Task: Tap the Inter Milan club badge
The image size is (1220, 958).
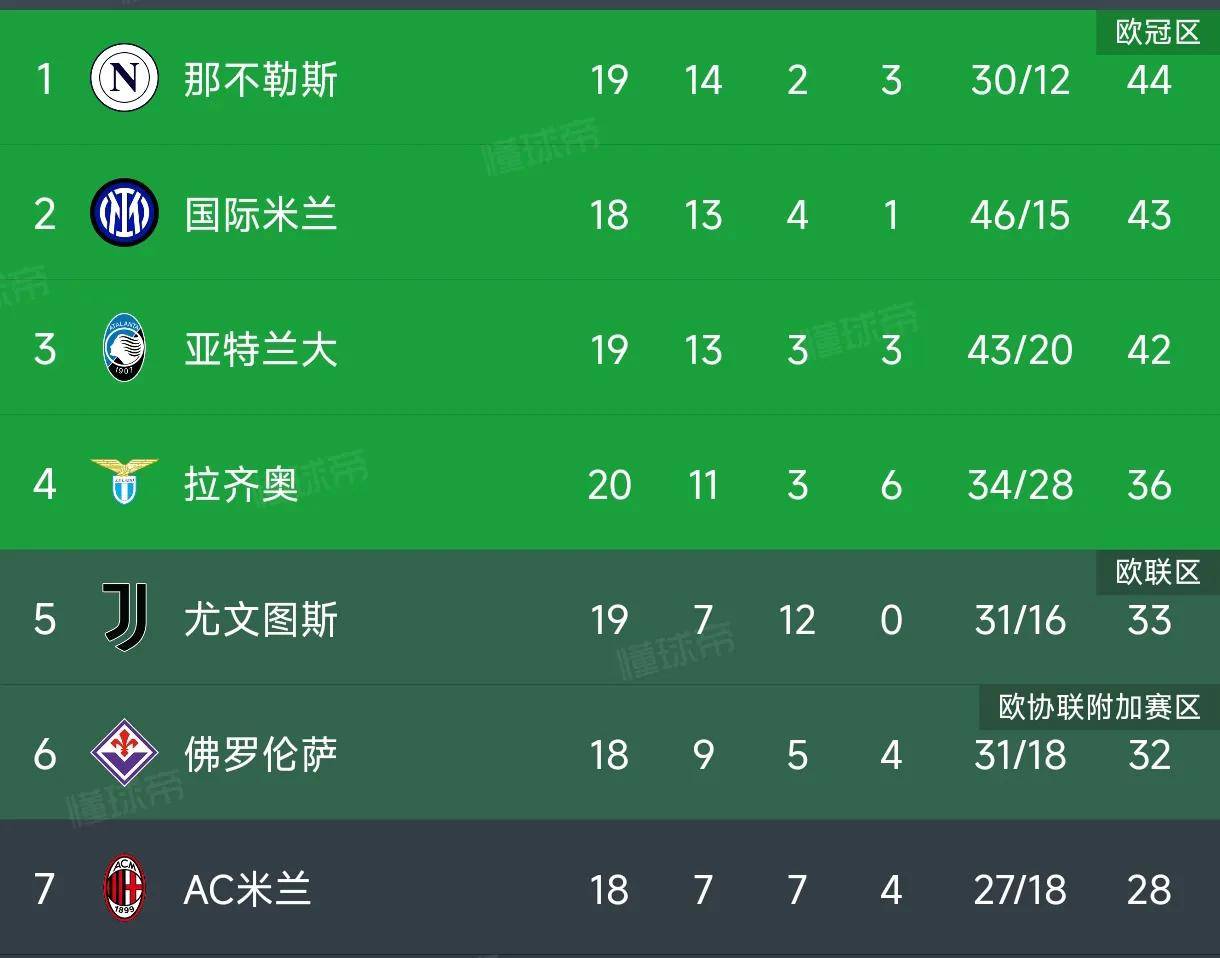Action: coord(125,214)
